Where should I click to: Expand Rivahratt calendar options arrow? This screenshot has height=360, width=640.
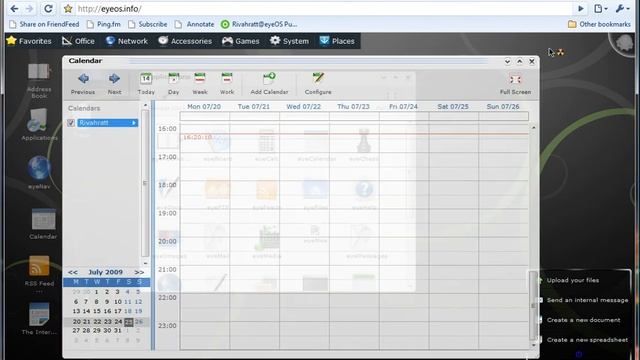(x=134, y=123)
